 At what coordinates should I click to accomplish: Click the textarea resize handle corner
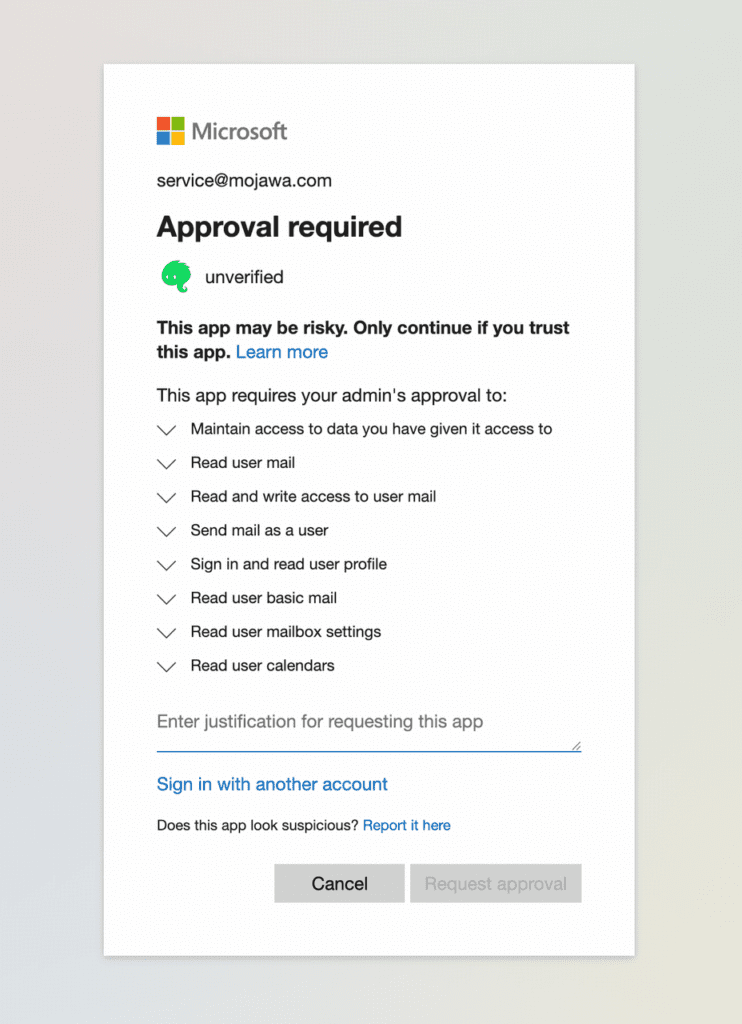(x=576, y=746)
